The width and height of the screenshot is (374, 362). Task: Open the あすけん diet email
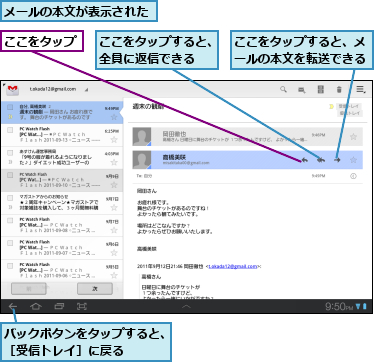point(62,158)
